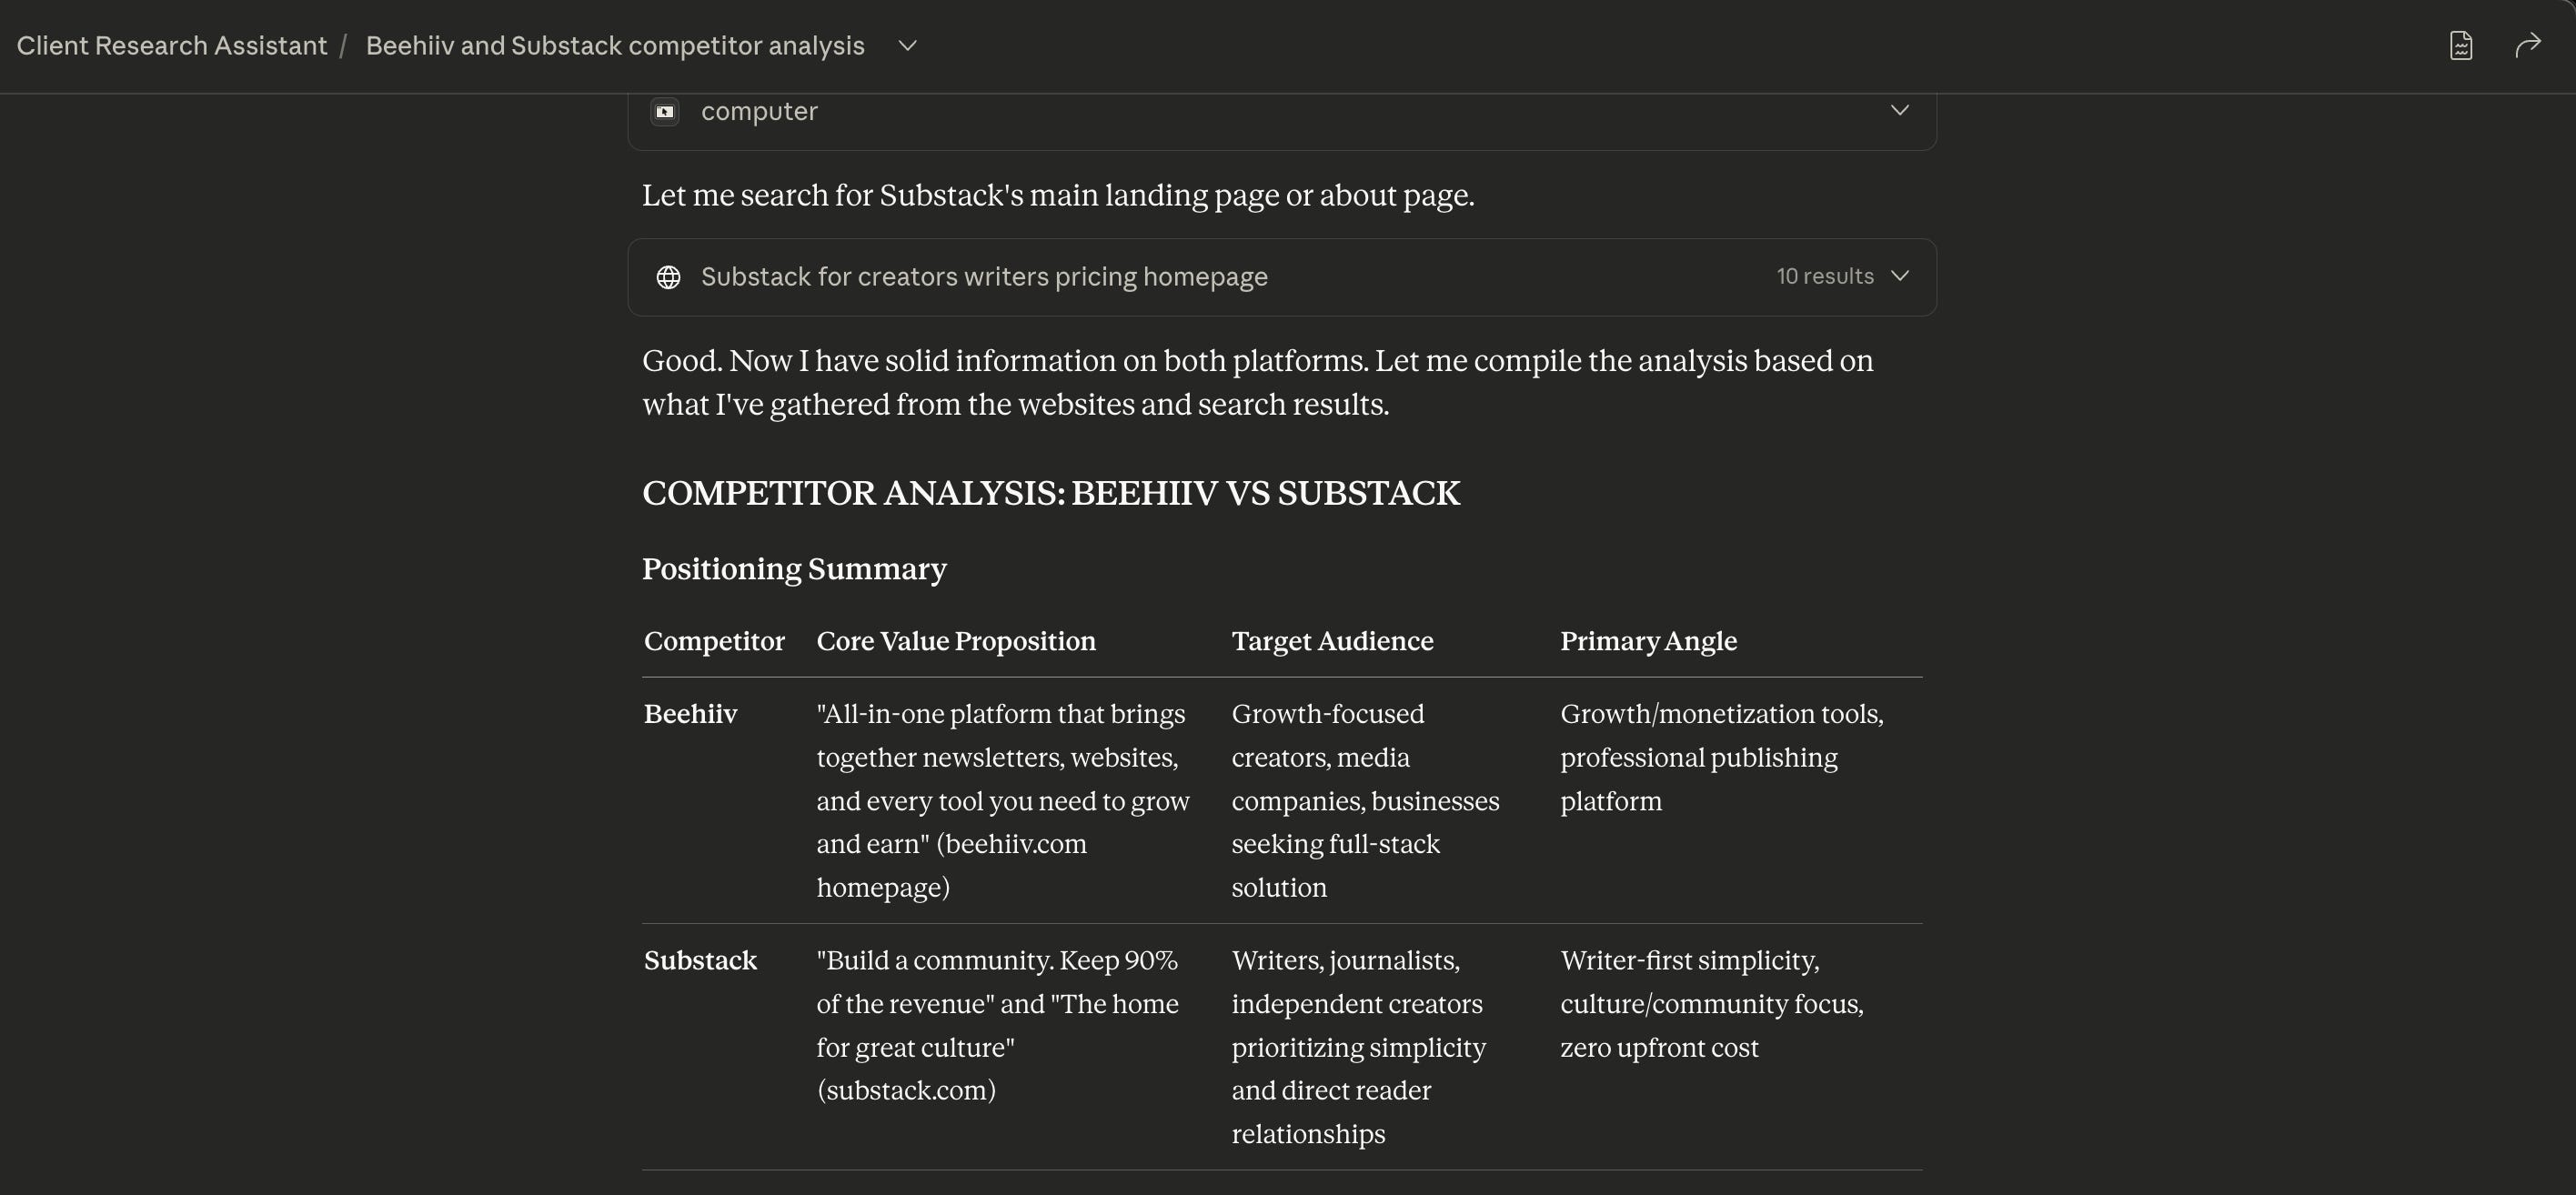Click the Competitor column header
The height and width of the screenshot is (1195, 2576).
point(714,641)
